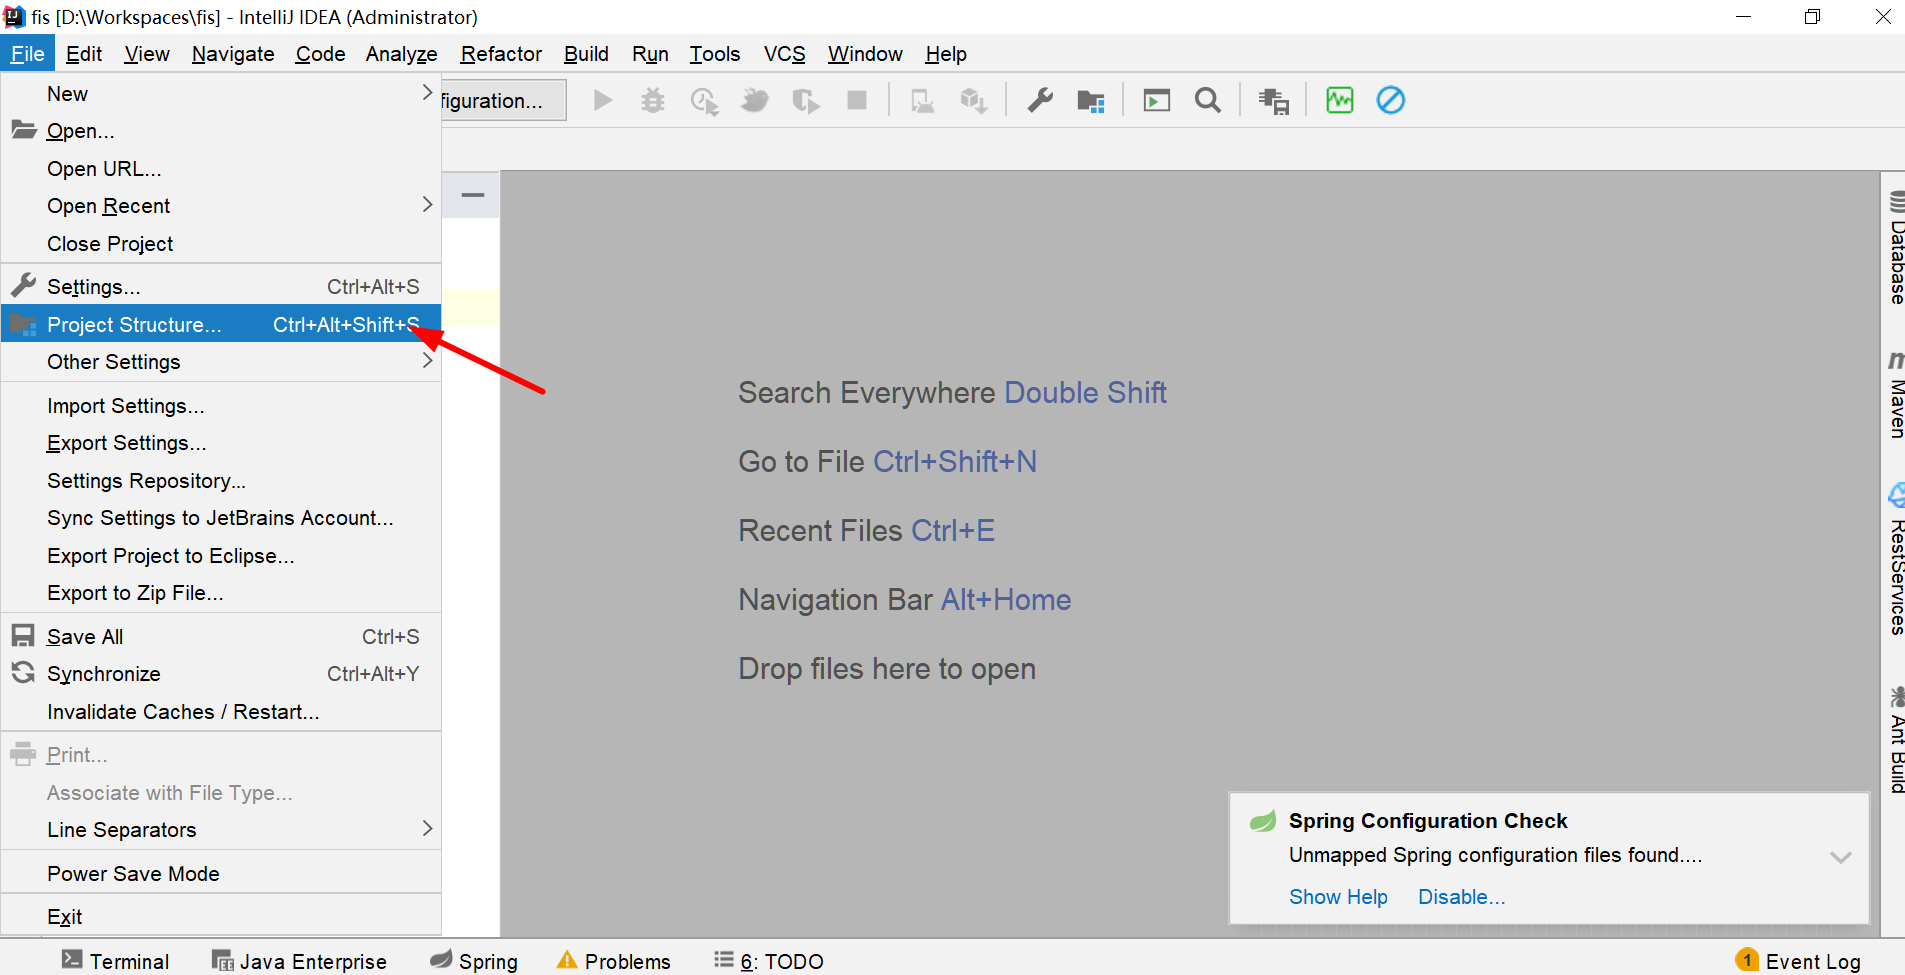This screenshot has width=1905, height=975.
Task: Select Project Structure... menu item
Action: [221, 325]
